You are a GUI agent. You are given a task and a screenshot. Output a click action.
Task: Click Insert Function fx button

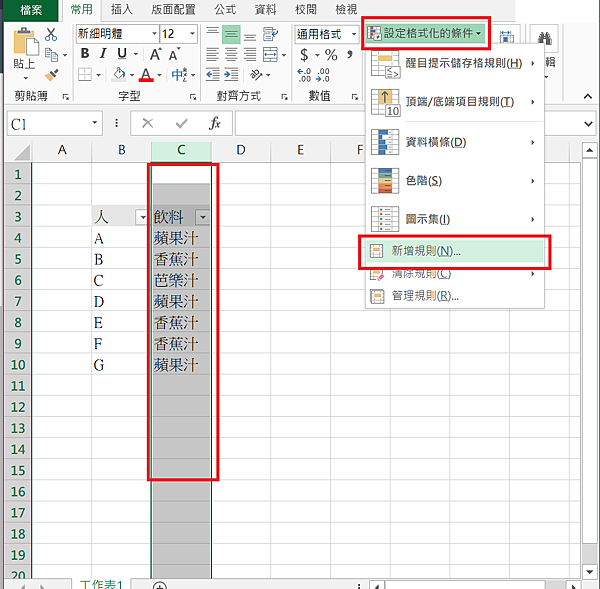point(215,123)
